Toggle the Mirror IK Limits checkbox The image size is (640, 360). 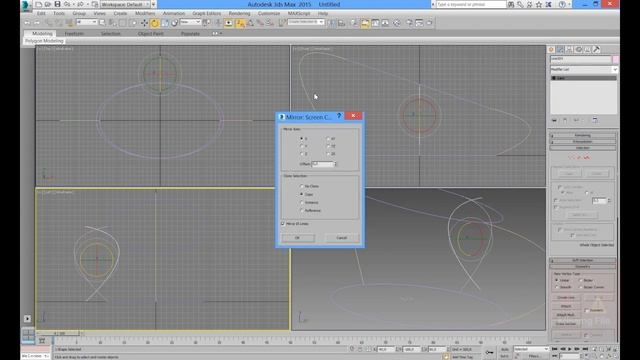pyautogui.click(x=283, y=224)
